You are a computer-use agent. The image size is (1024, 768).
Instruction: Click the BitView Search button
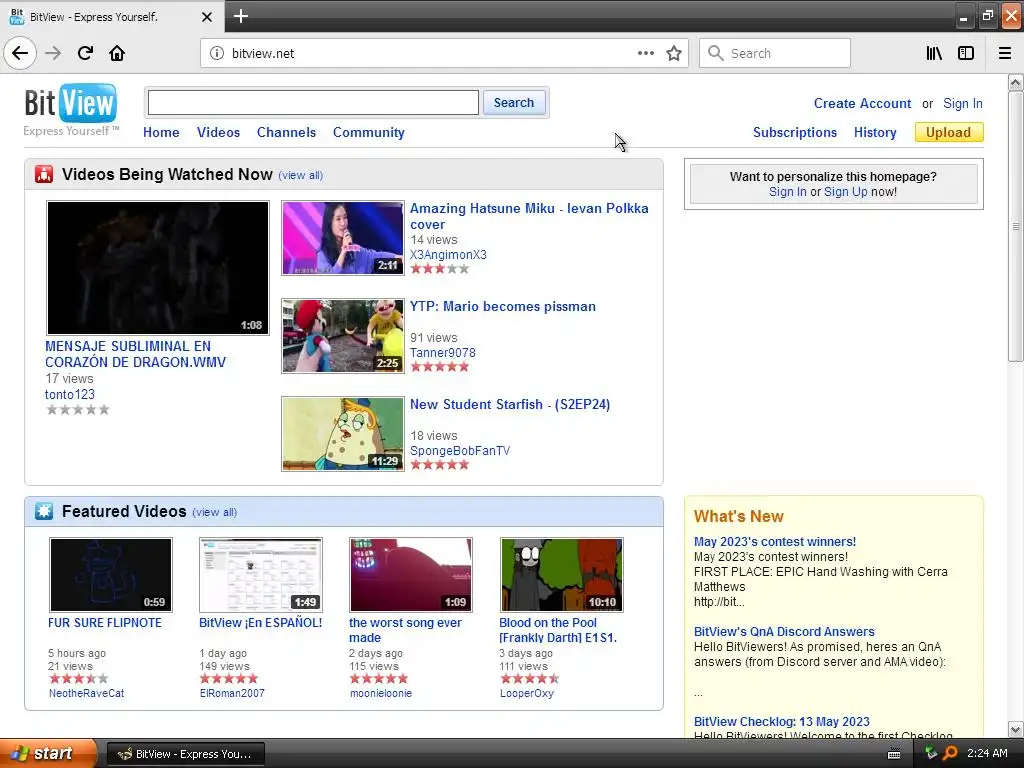(x=514, y=103)
